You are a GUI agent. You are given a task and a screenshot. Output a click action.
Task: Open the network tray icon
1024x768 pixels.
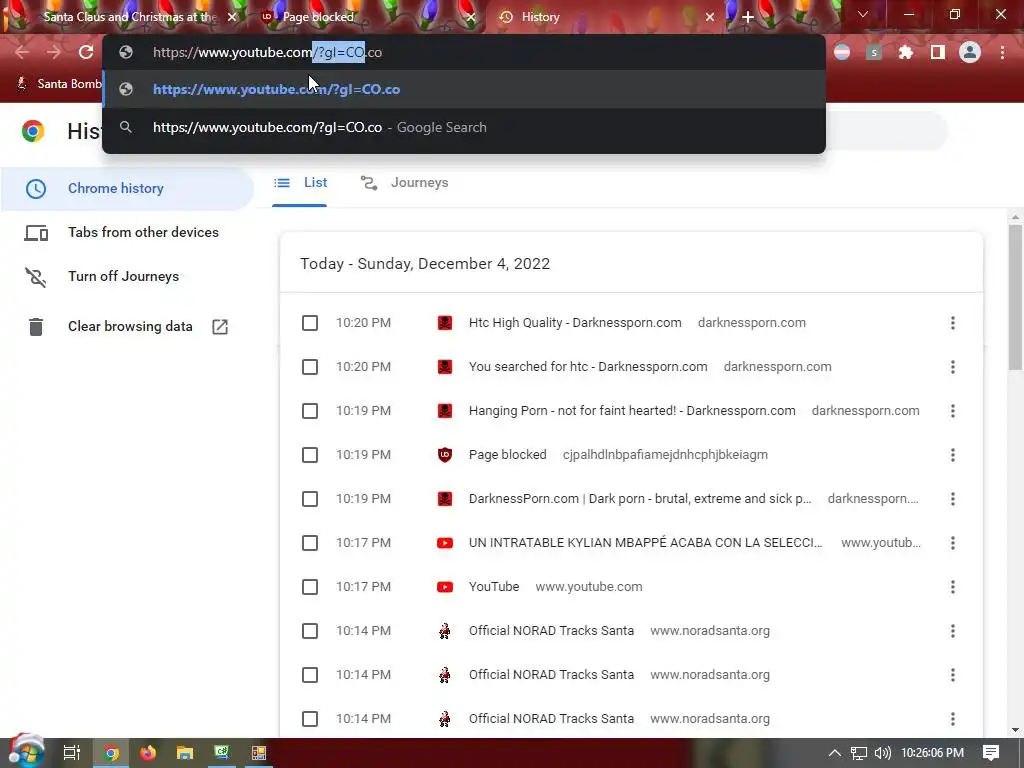pos(859,753)
